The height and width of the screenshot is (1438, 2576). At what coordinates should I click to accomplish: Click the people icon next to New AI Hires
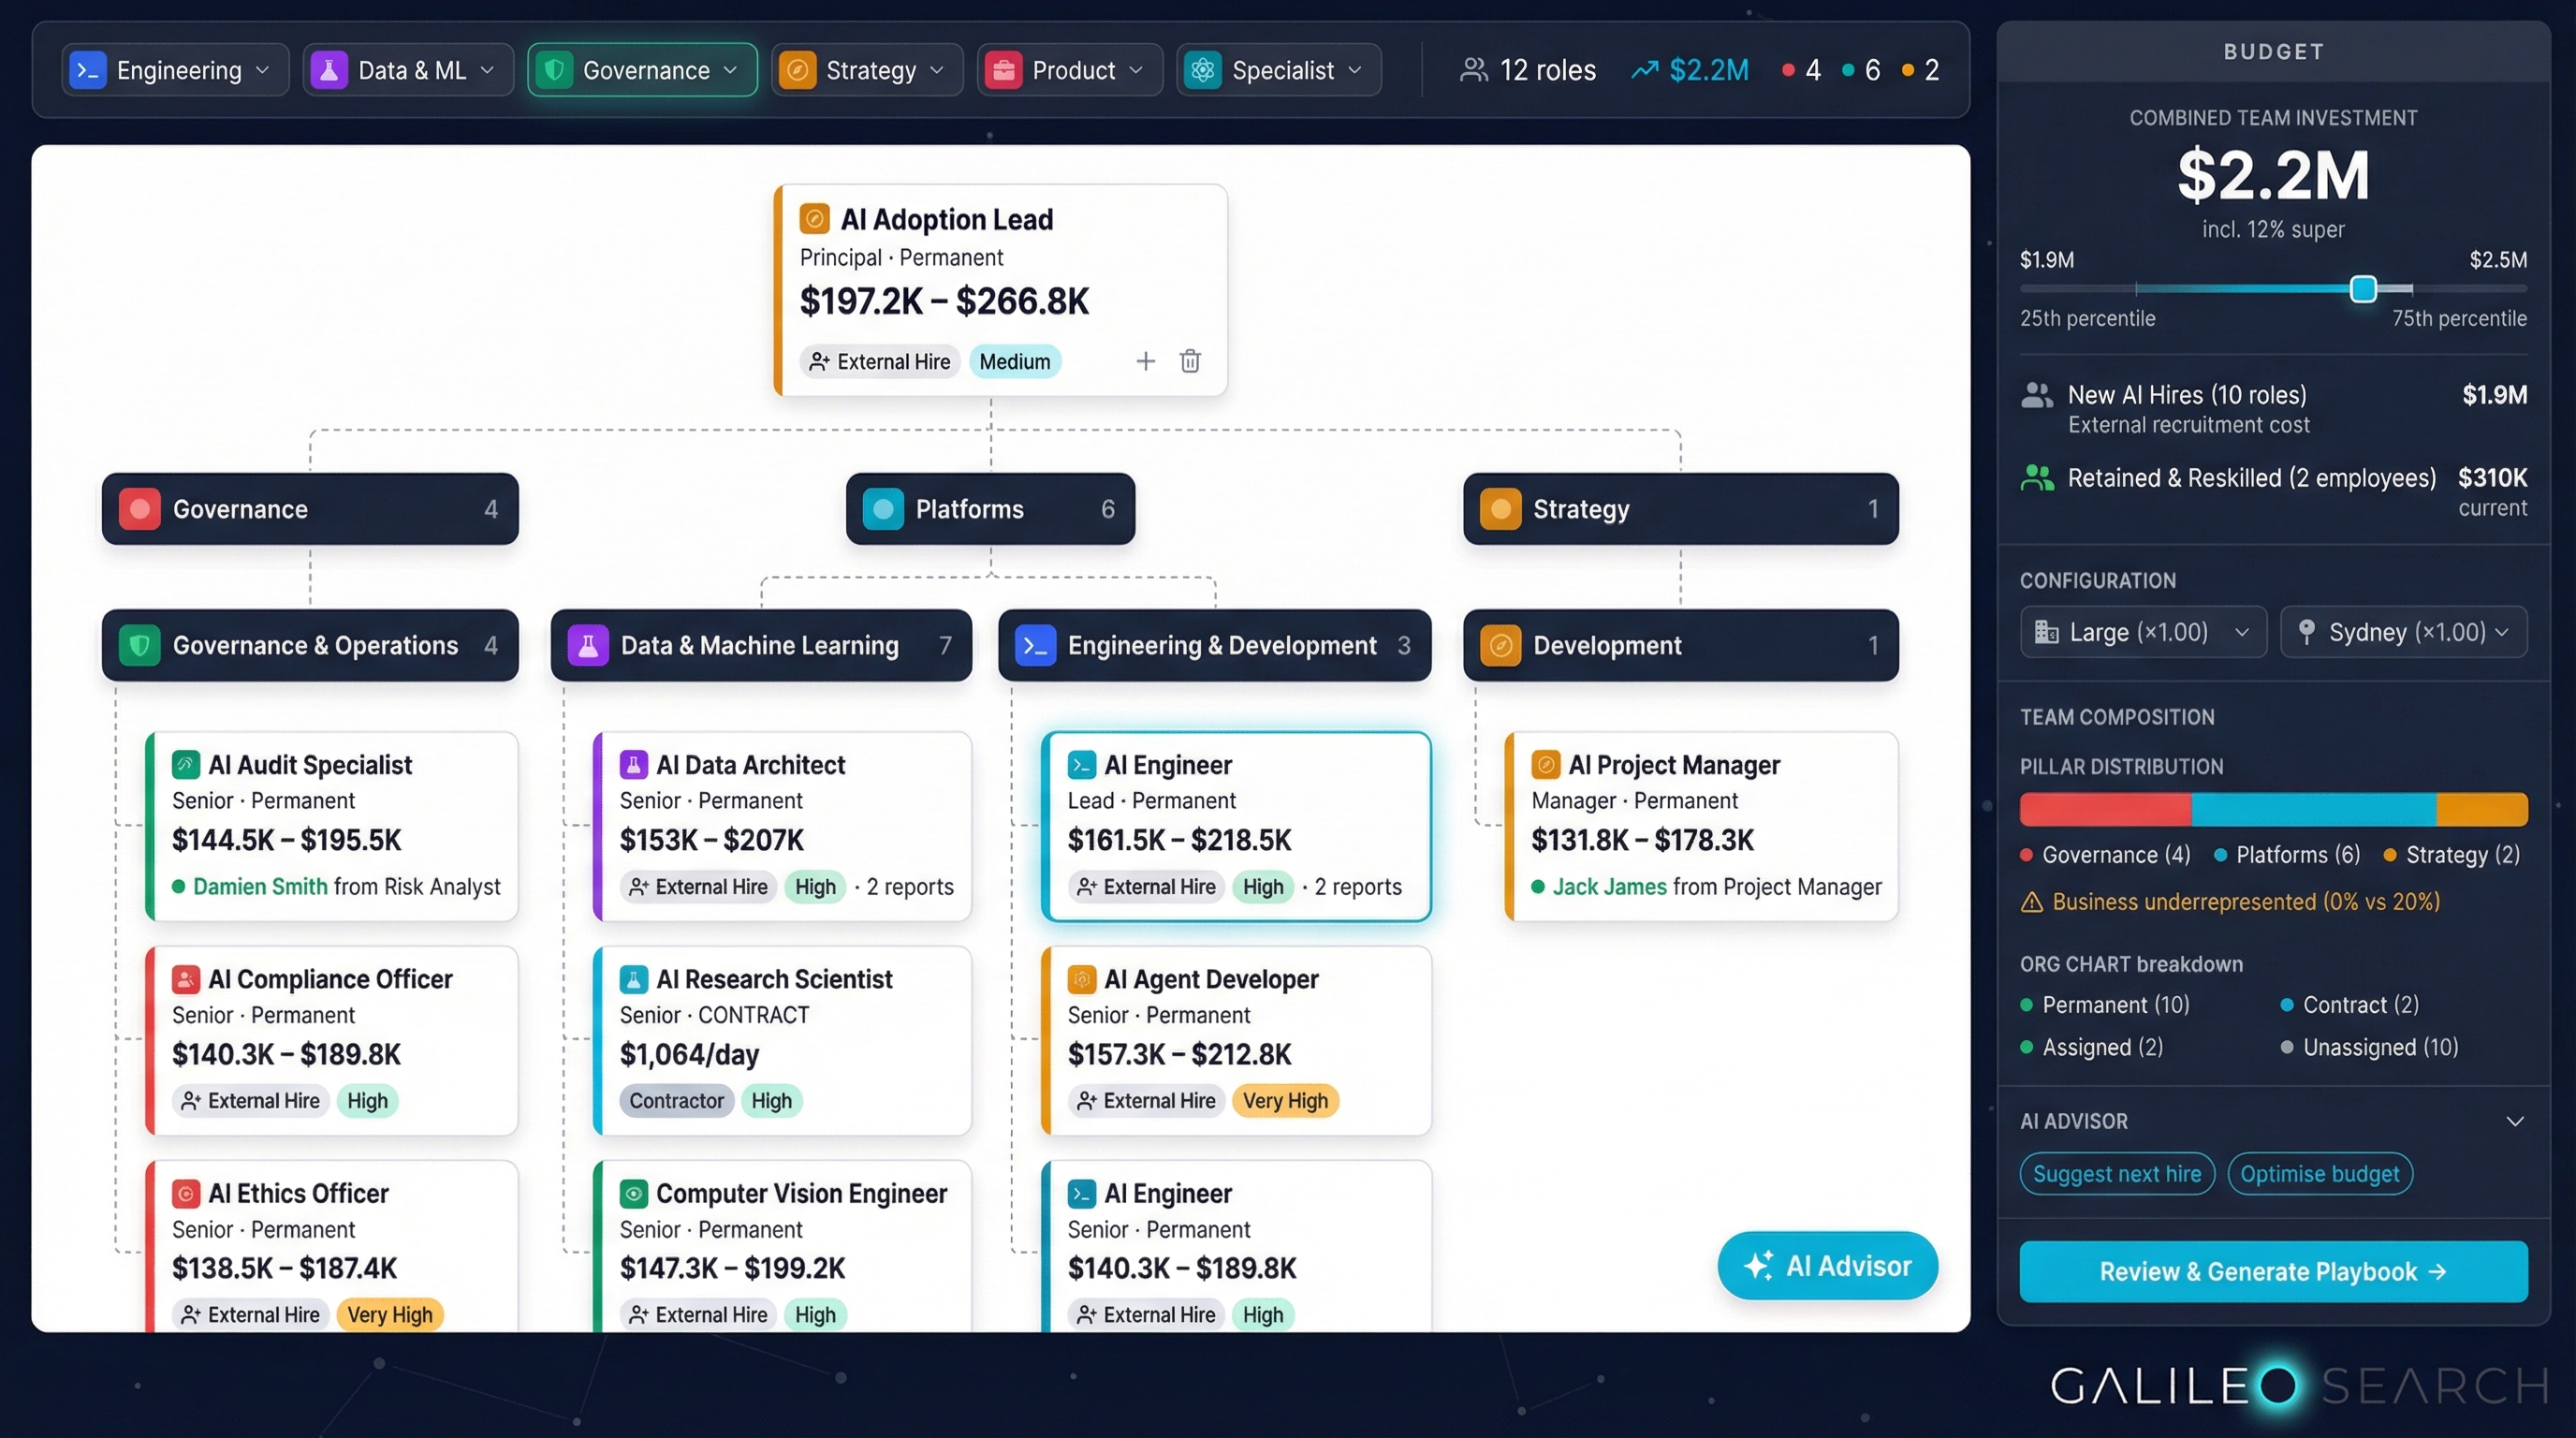click(x=2037, y=394)
